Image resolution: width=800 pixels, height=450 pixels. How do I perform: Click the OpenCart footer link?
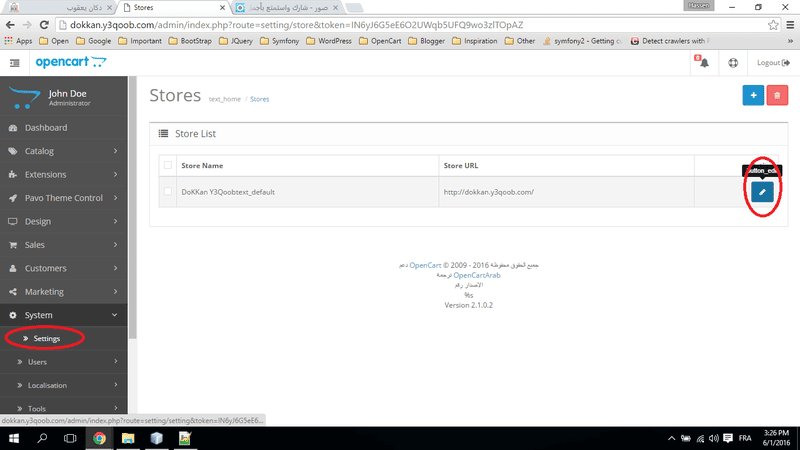[425, 265]
